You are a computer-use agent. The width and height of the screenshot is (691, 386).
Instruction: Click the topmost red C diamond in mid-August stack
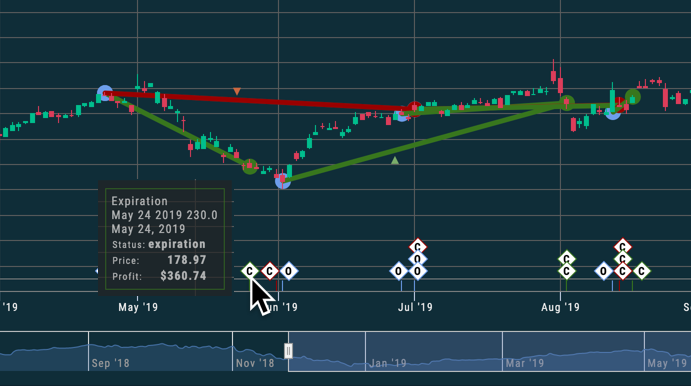point(622,246)
